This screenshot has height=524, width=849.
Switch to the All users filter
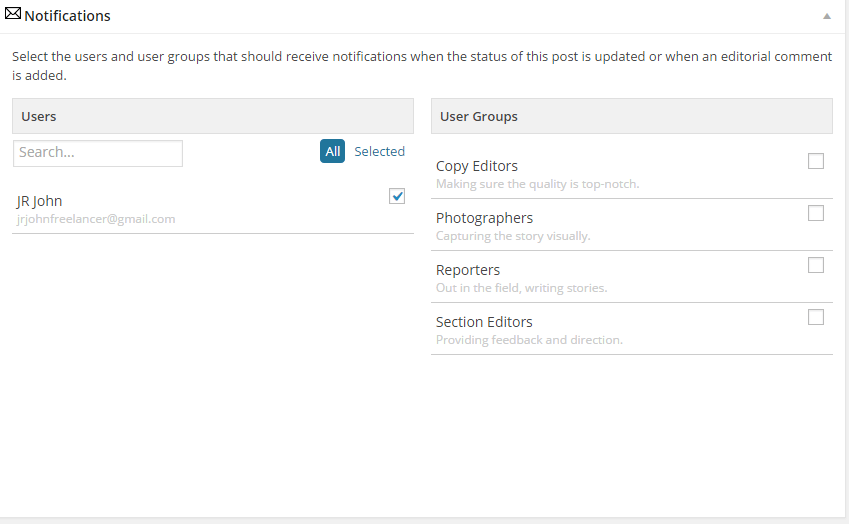click(x=332, y=151)
